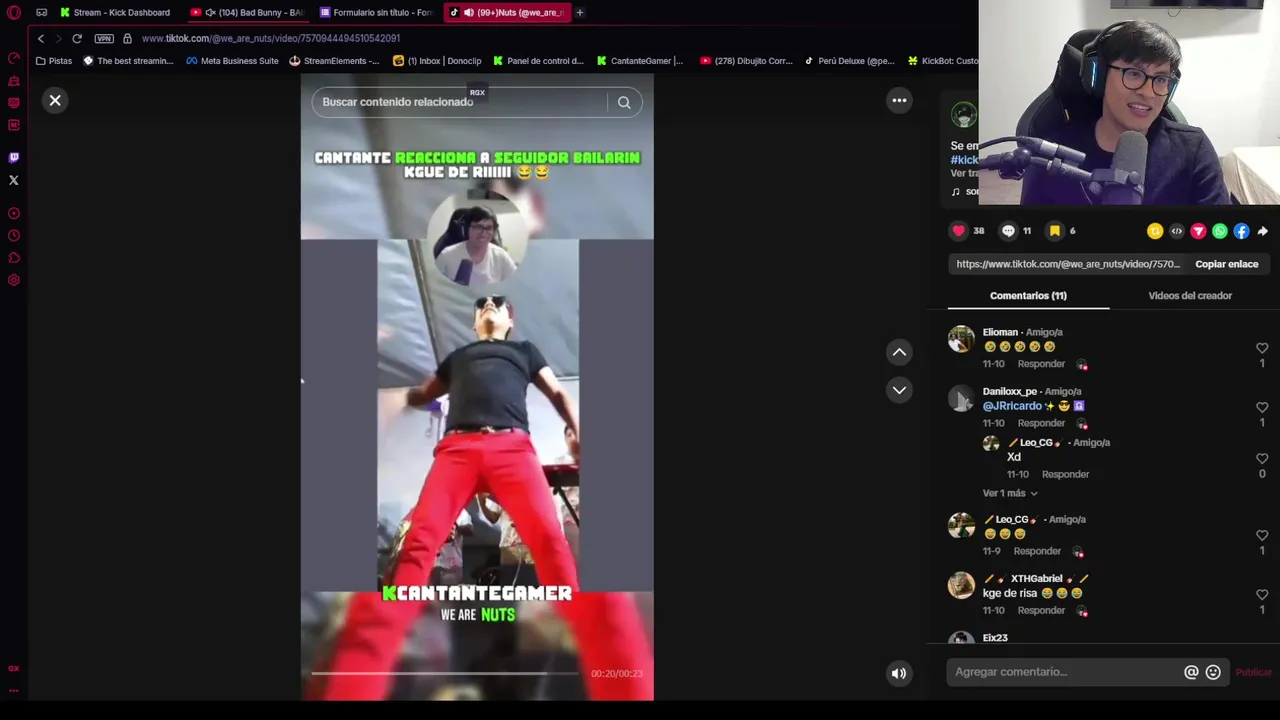
Task: Toggle the VPN badge in address bar
Action: tap(104, 38)
